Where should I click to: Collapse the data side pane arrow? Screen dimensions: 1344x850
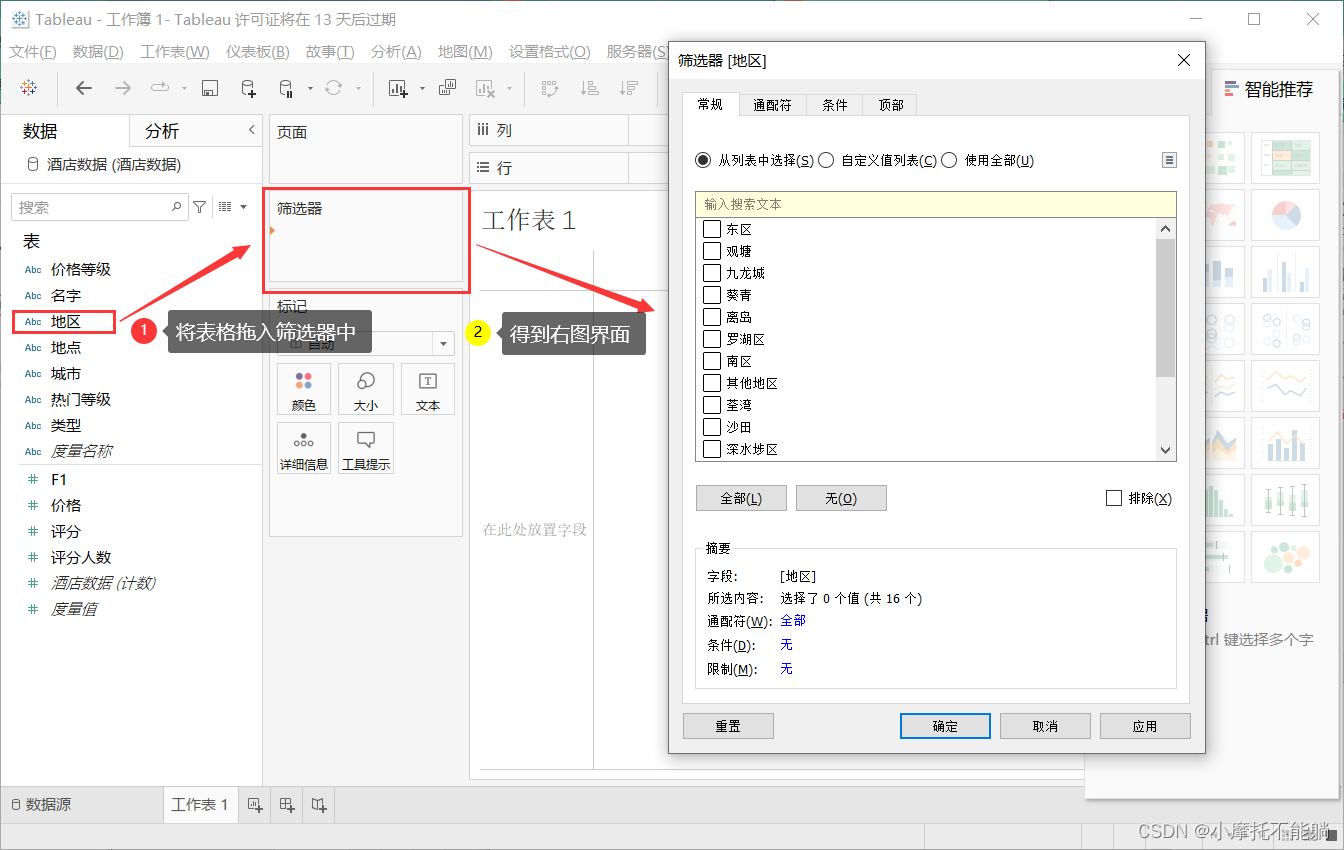click(x=251, y=130)
